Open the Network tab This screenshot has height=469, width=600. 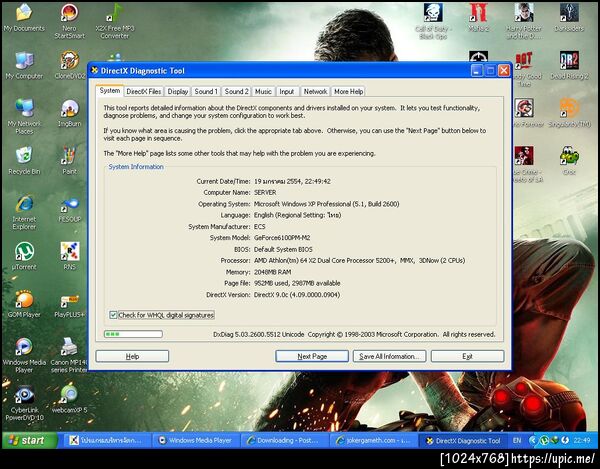tap(315, 91)
